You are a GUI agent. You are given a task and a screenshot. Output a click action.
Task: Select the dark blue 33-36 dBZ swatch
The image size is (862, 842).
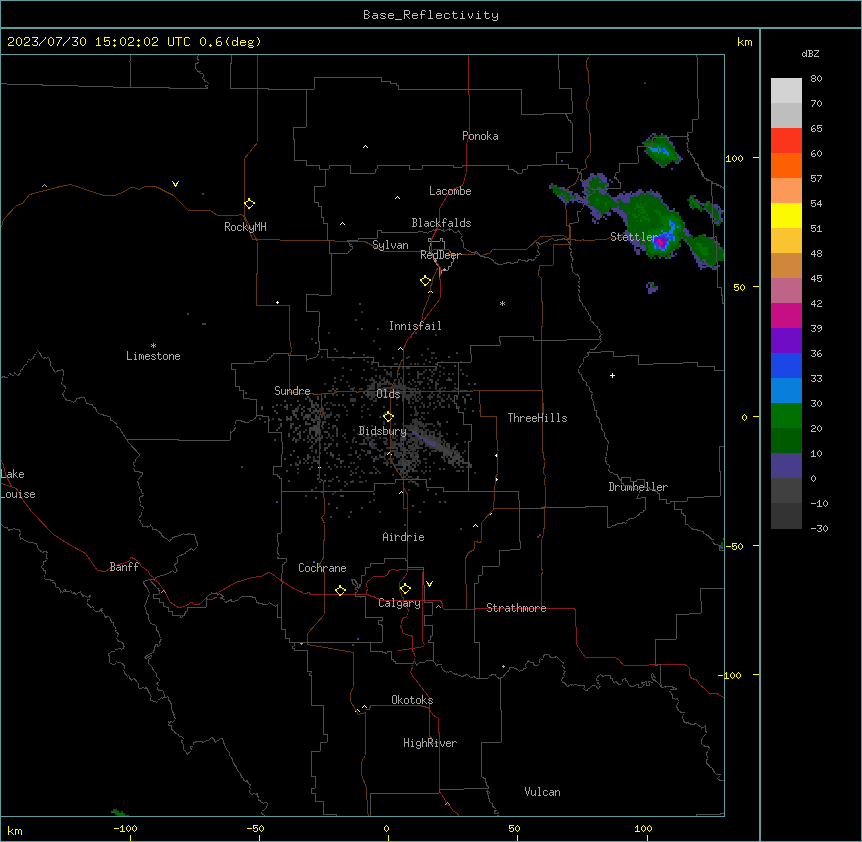point(786,365)
